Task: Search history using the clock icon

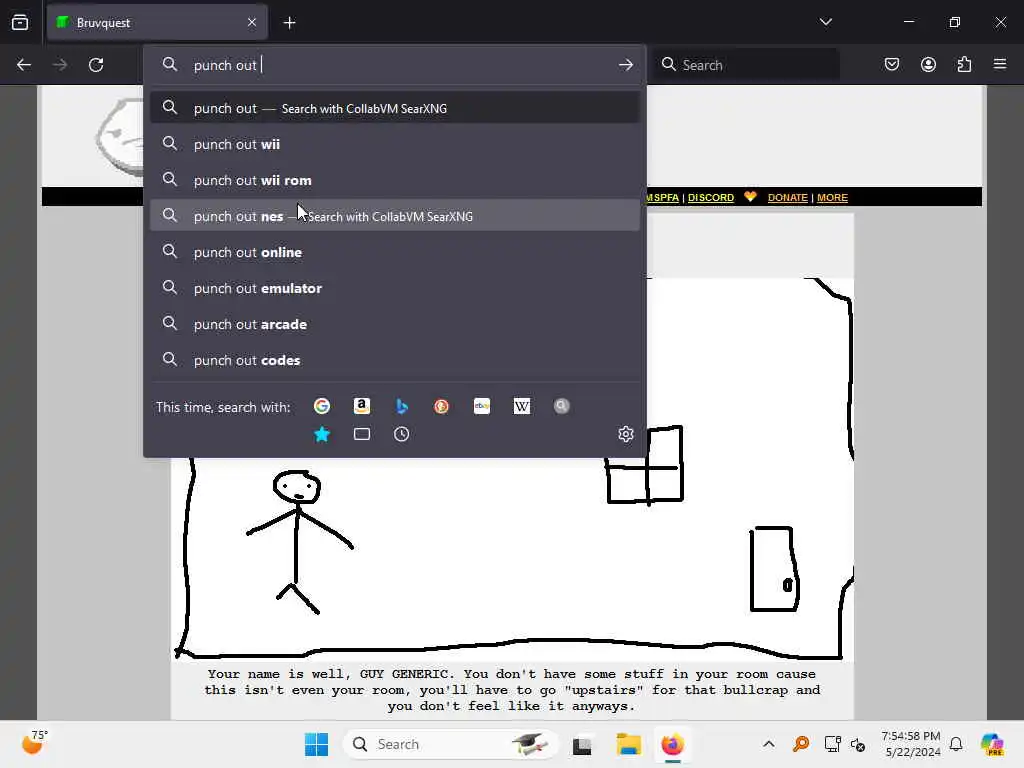Action: [x=402, y=434]
